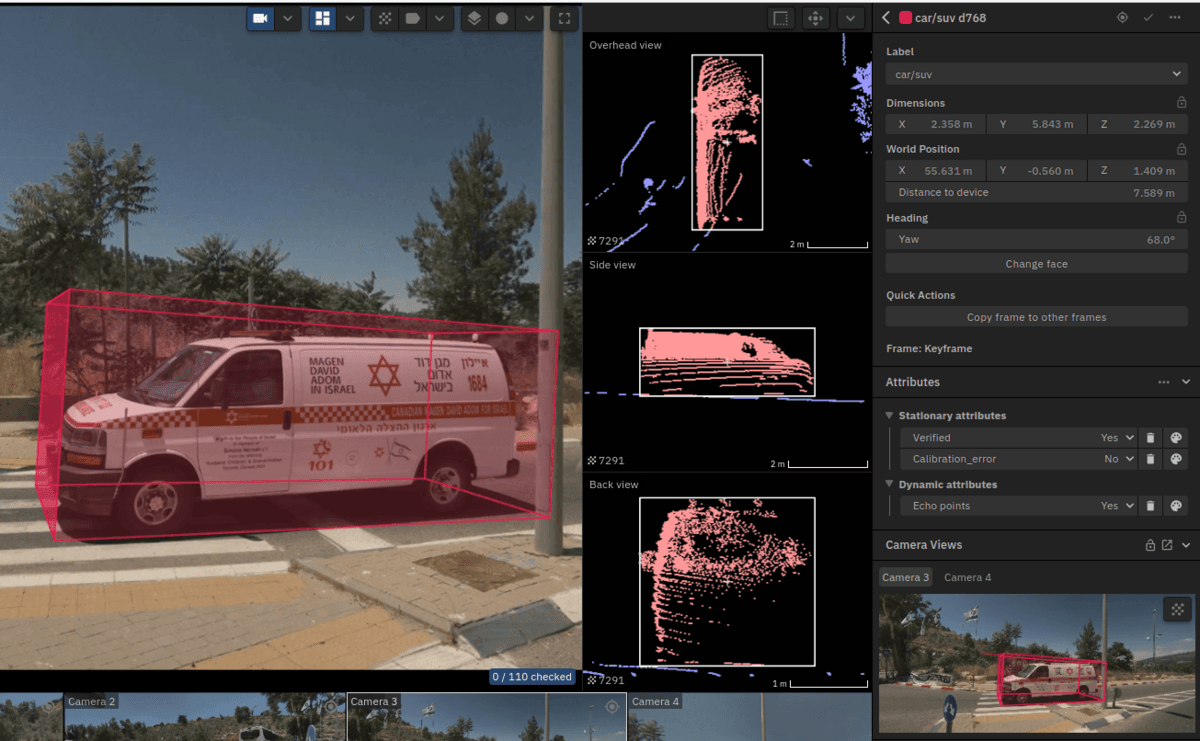Viewport: 1200px width, 741px height.
Task: Select the camera view mode icon
Action: point(260,18)
